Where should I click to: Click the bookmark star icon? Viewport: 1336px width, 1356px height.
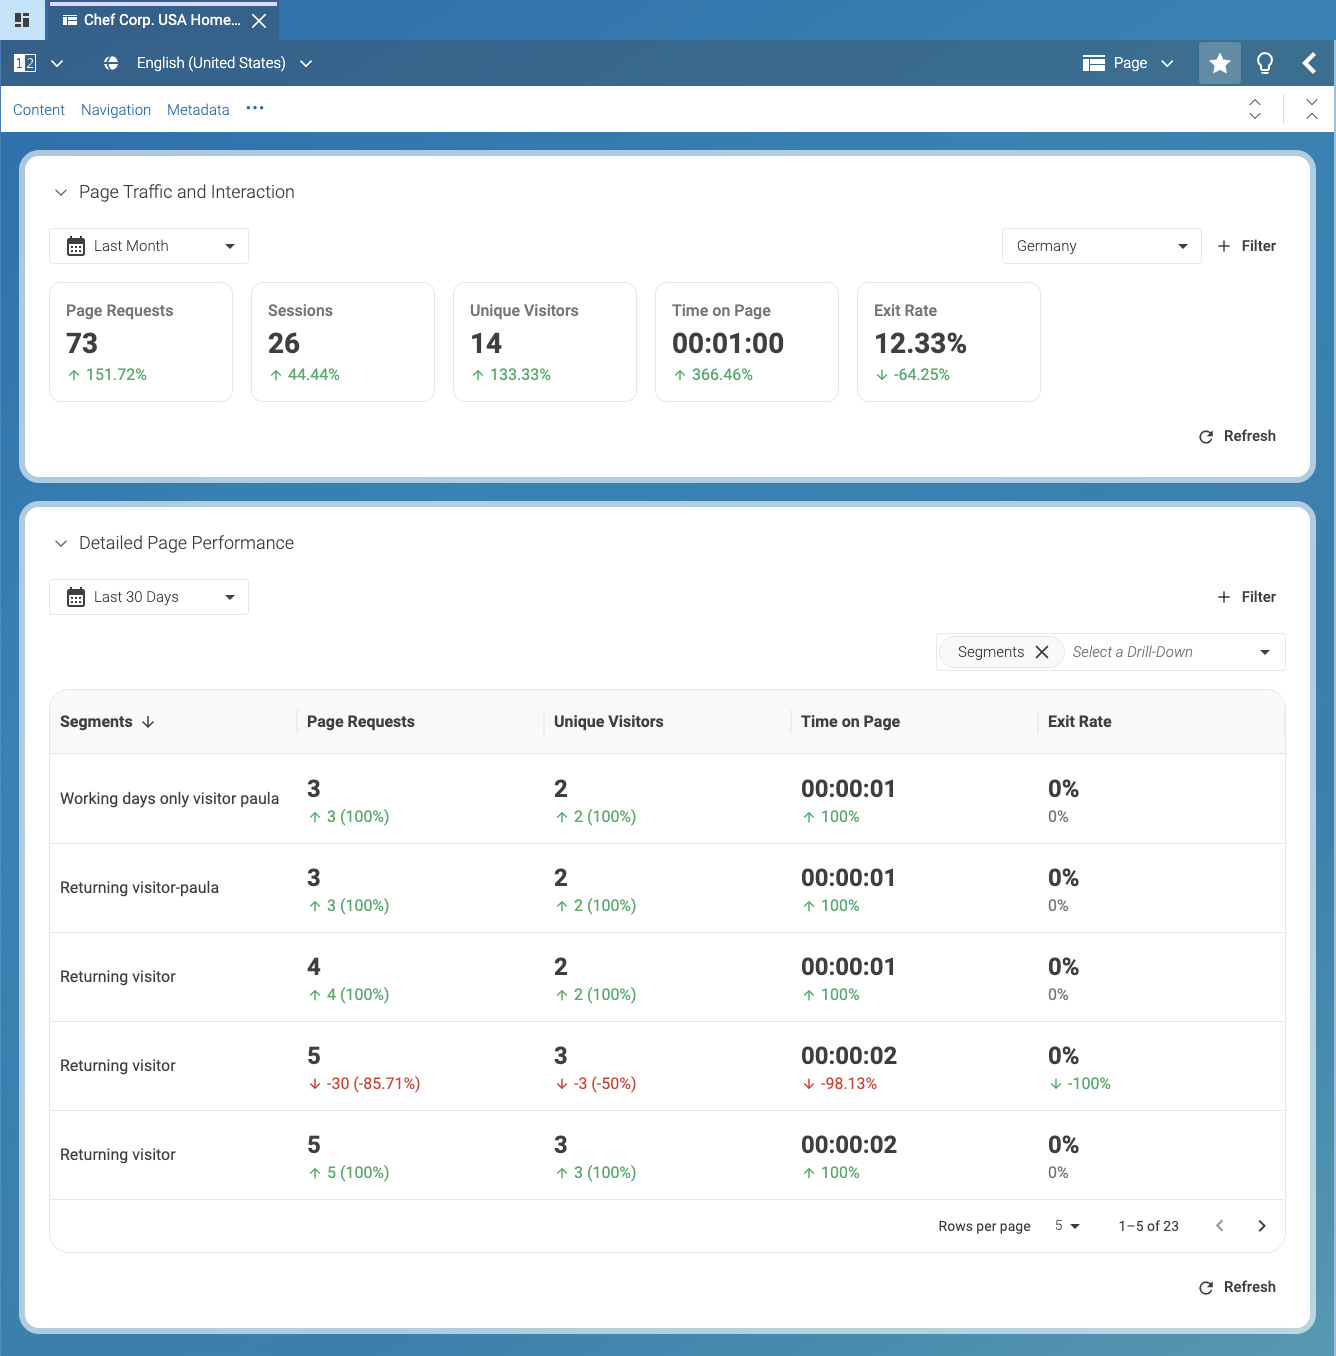(1219, 64)
